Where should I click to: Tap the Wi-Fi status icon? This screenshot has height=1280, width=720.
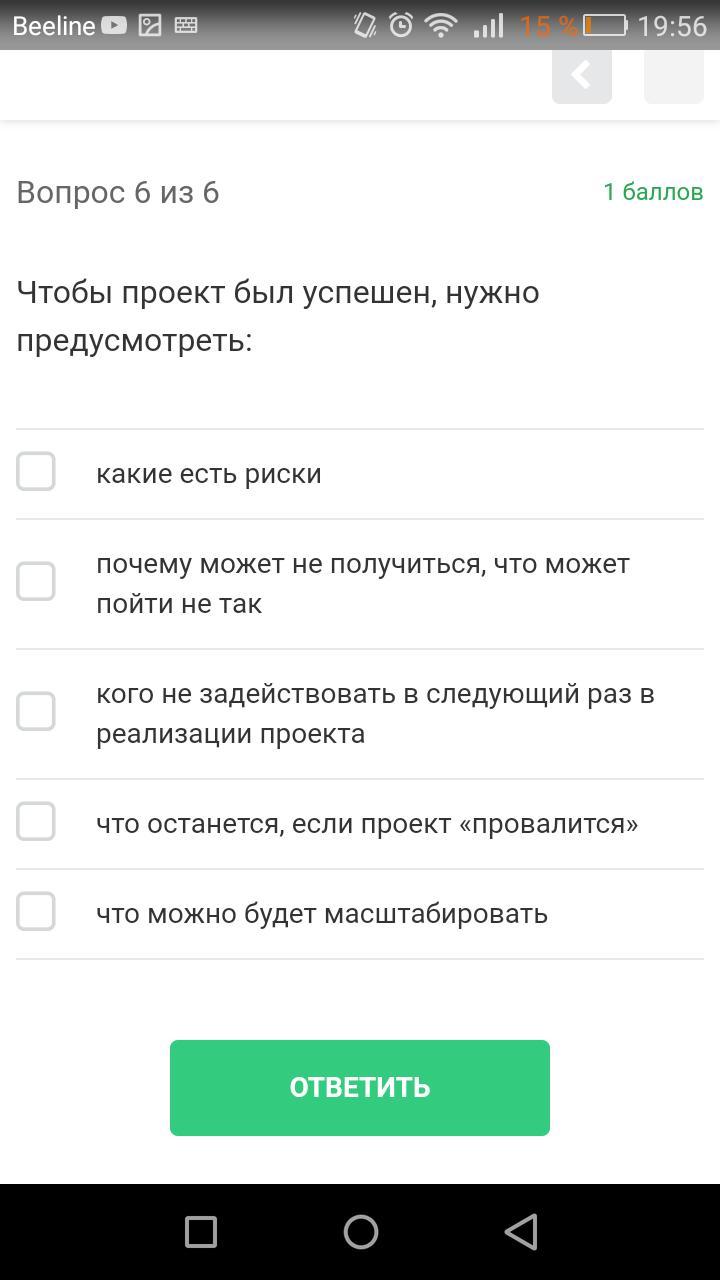pos(441,25)
